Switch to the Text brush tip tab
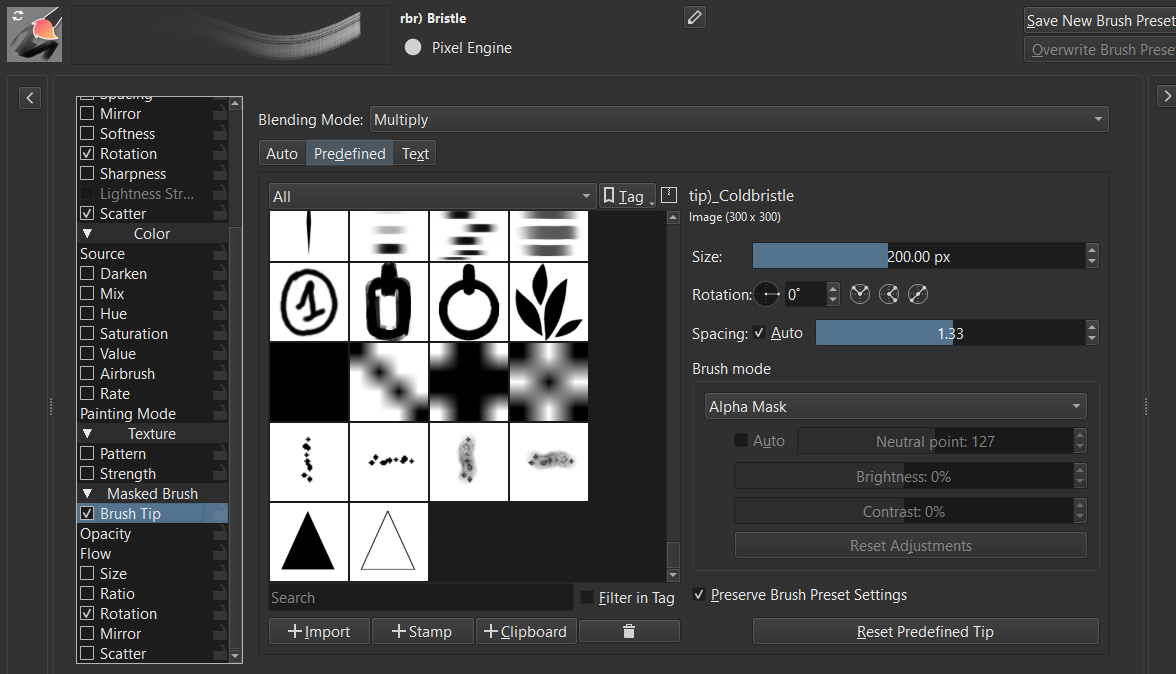This screenshot has width=1176, height=674. 415,153
